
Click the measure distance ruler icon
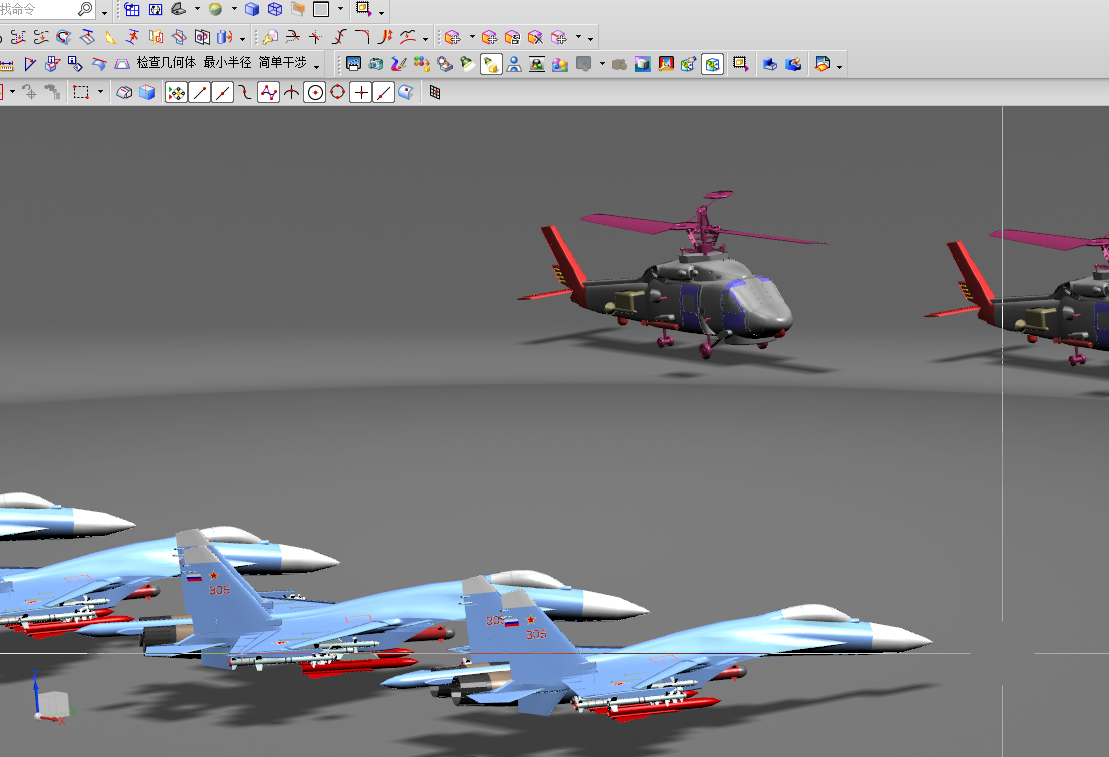(7, 65)
